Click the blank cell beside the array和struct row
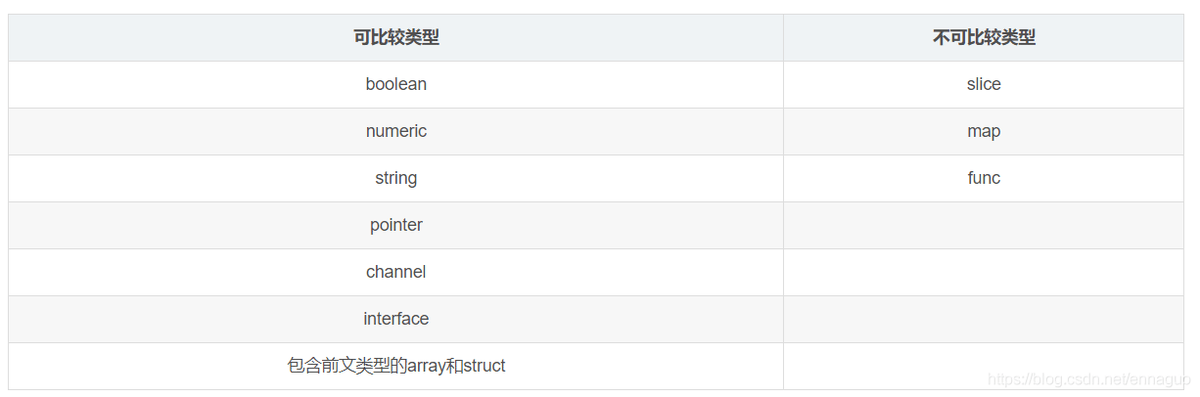This screenshot has height=397, width=1200. point(984,366)
